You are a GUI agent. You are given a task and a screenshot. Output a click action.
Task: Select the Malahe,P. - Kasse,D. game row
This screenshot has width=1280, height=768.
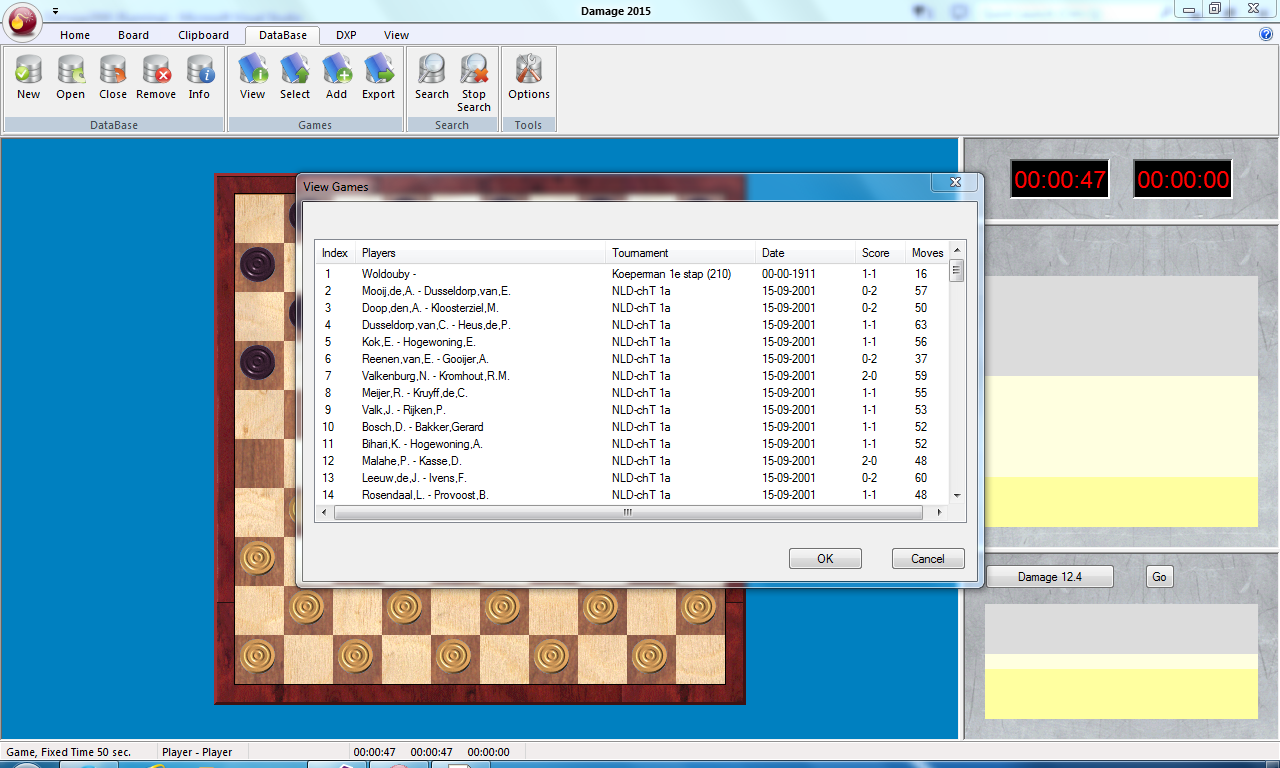coord(412,461)
